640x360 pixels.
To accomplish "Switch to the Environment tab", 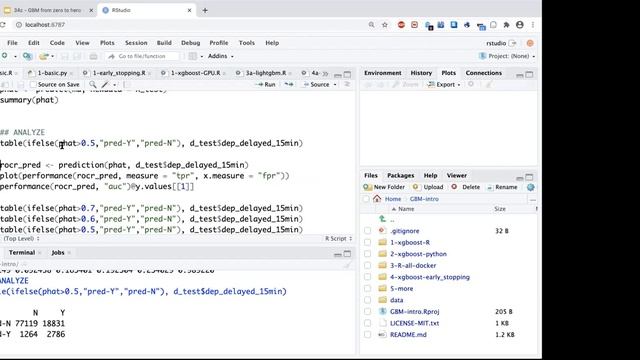I will [383, 73].
